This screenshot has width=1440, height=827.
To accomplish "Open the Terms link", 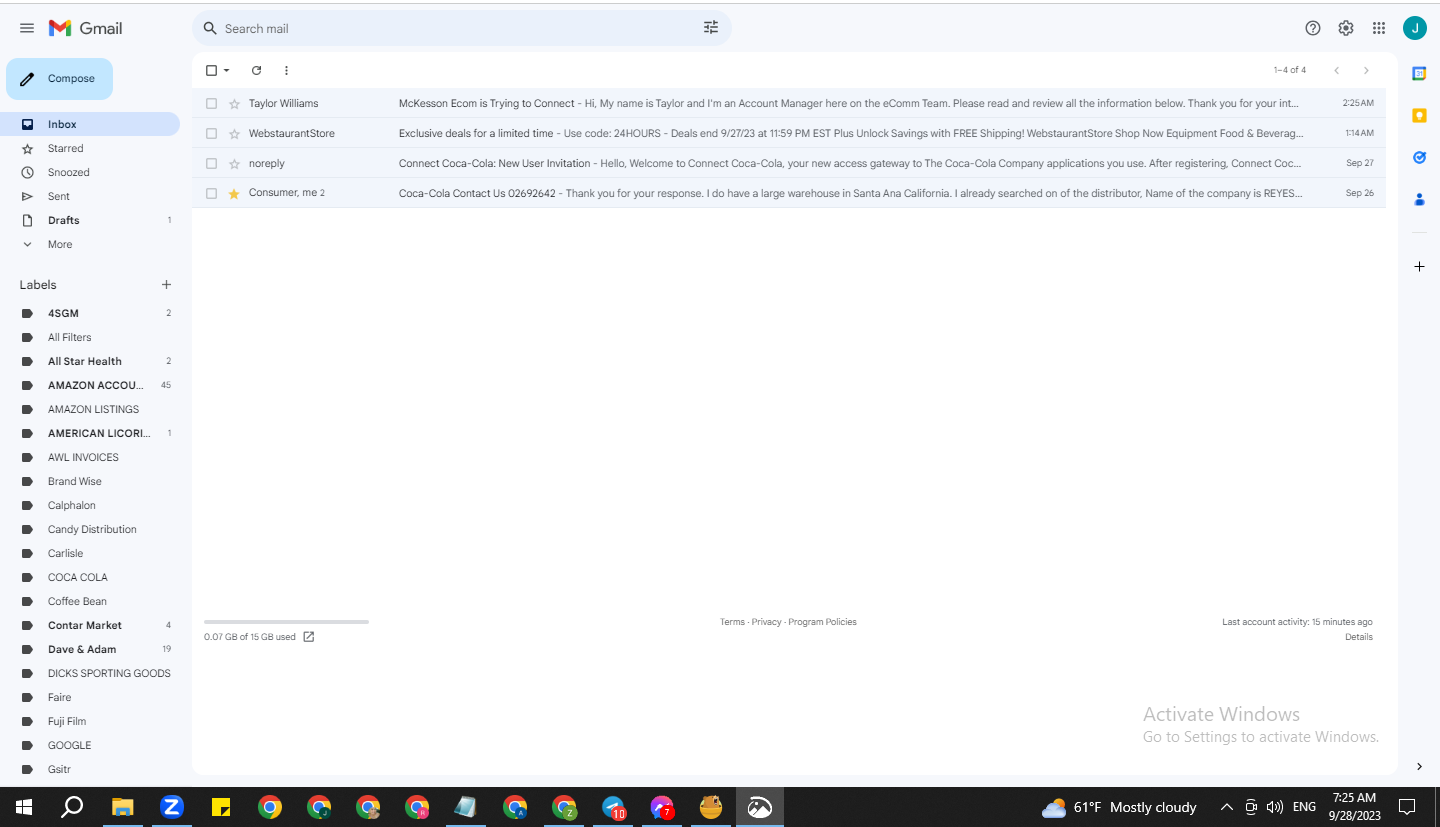I will click(x=732, y=622).
